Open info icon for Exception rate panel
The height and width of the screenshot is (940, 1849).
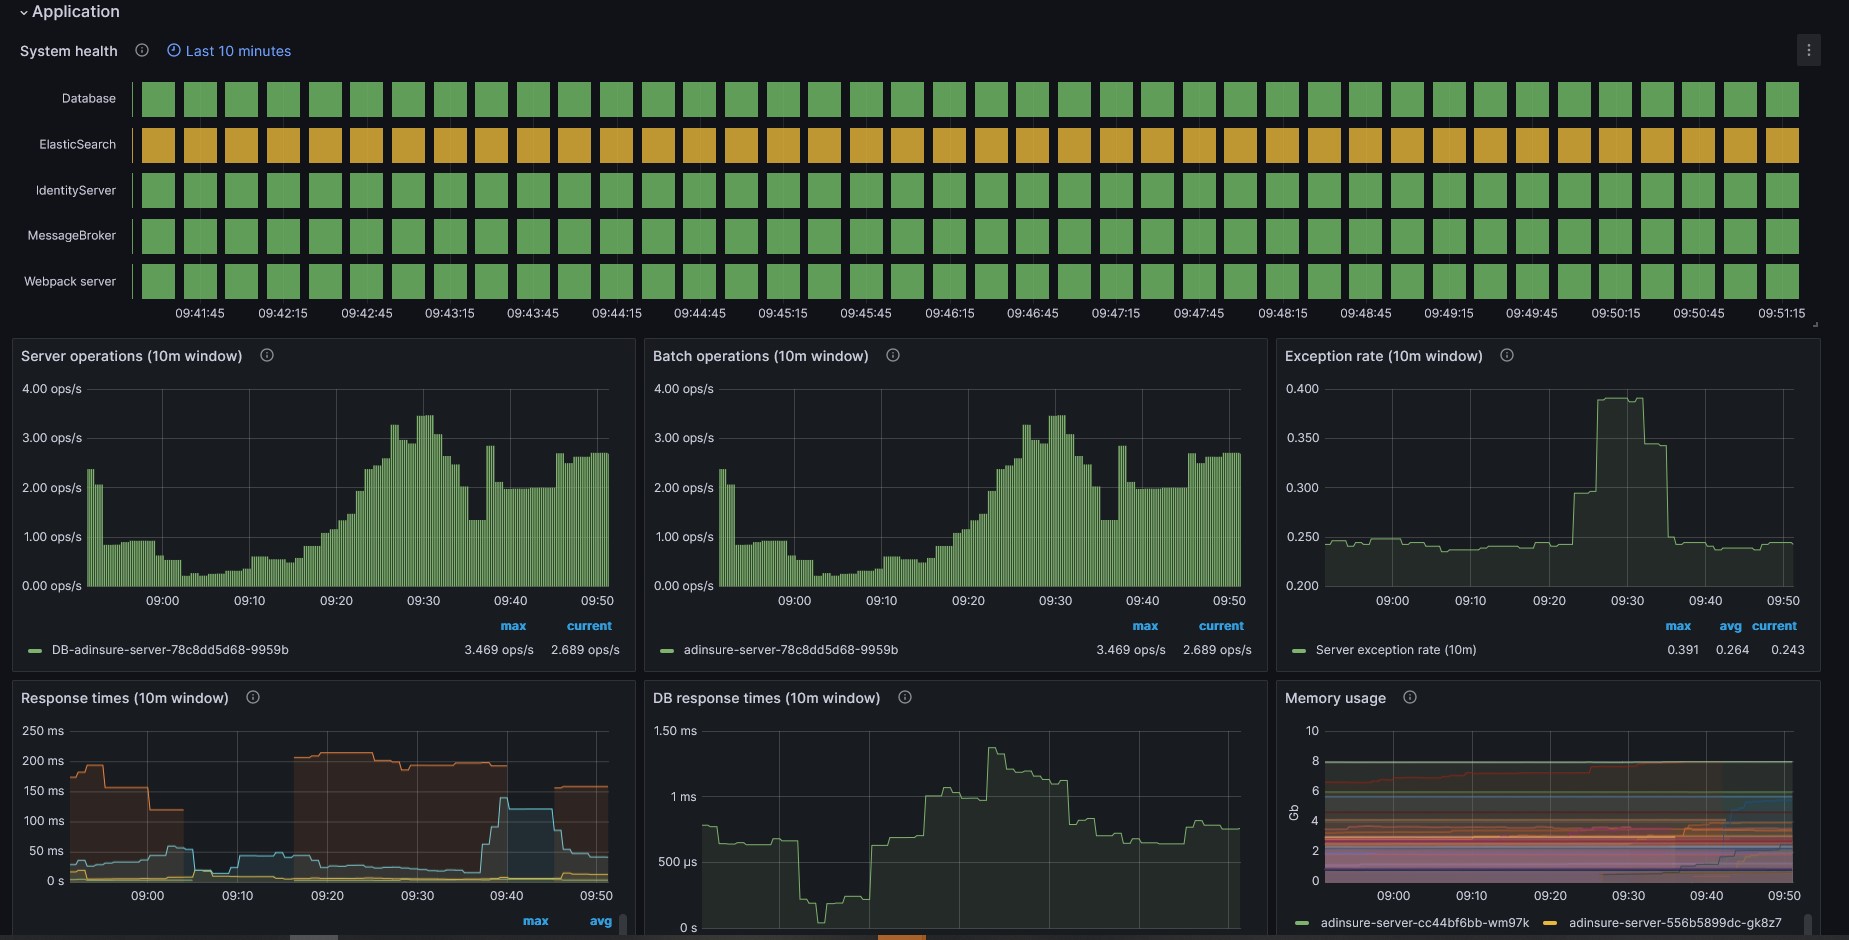click(1507, 355)
